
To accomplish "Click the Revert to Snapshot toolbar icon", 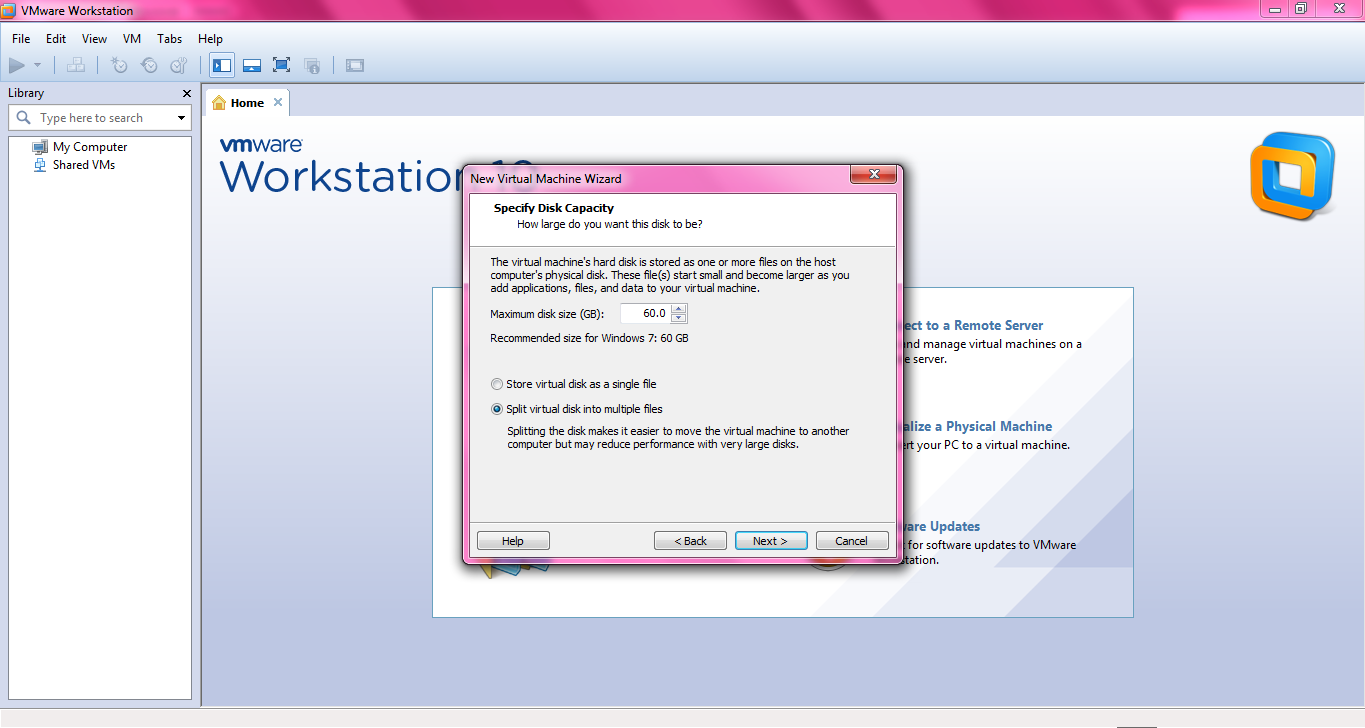I will (149, 65).
